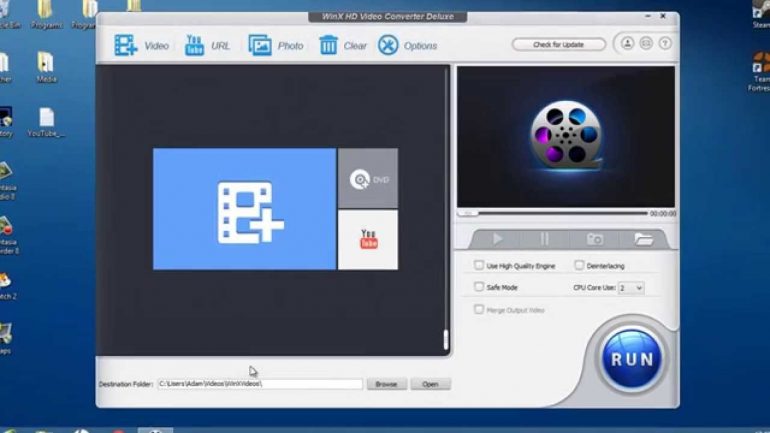Image resolution: width=770 pixels, height=433 pixels.
Task: Click the Video add-file toolbar button
Action: (x=141, y=46)
